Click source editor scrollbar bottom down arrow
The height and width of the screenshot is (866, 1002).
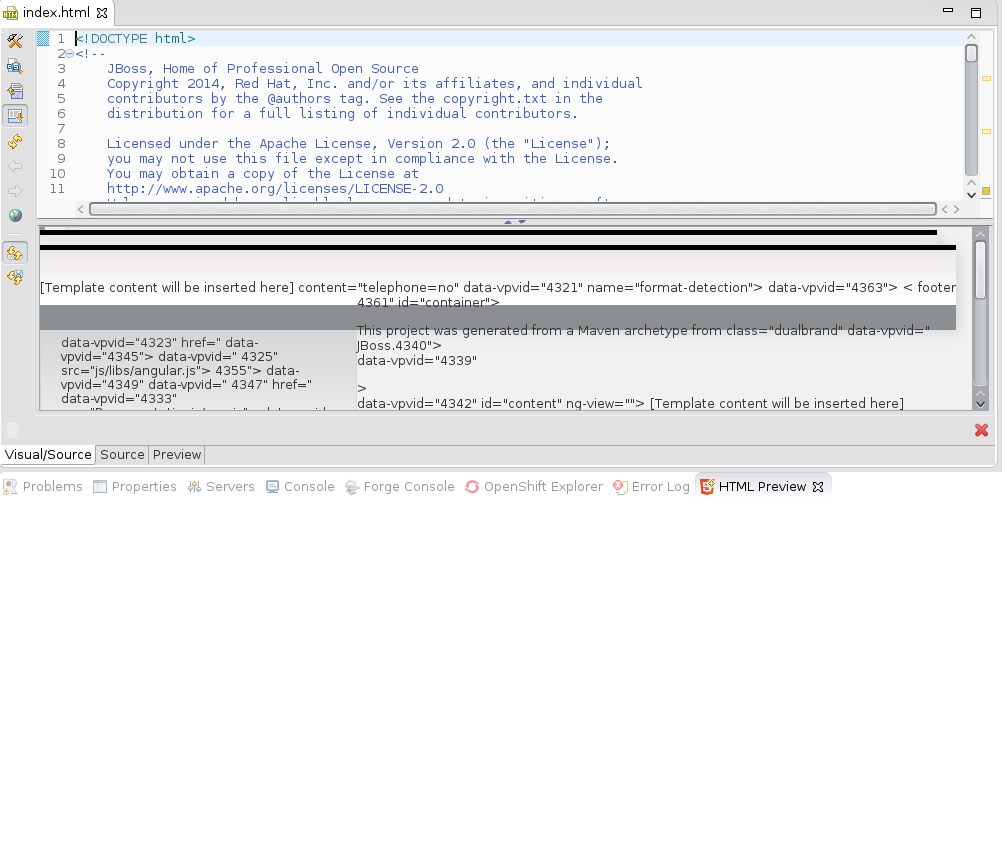click(x=971, y=195)
